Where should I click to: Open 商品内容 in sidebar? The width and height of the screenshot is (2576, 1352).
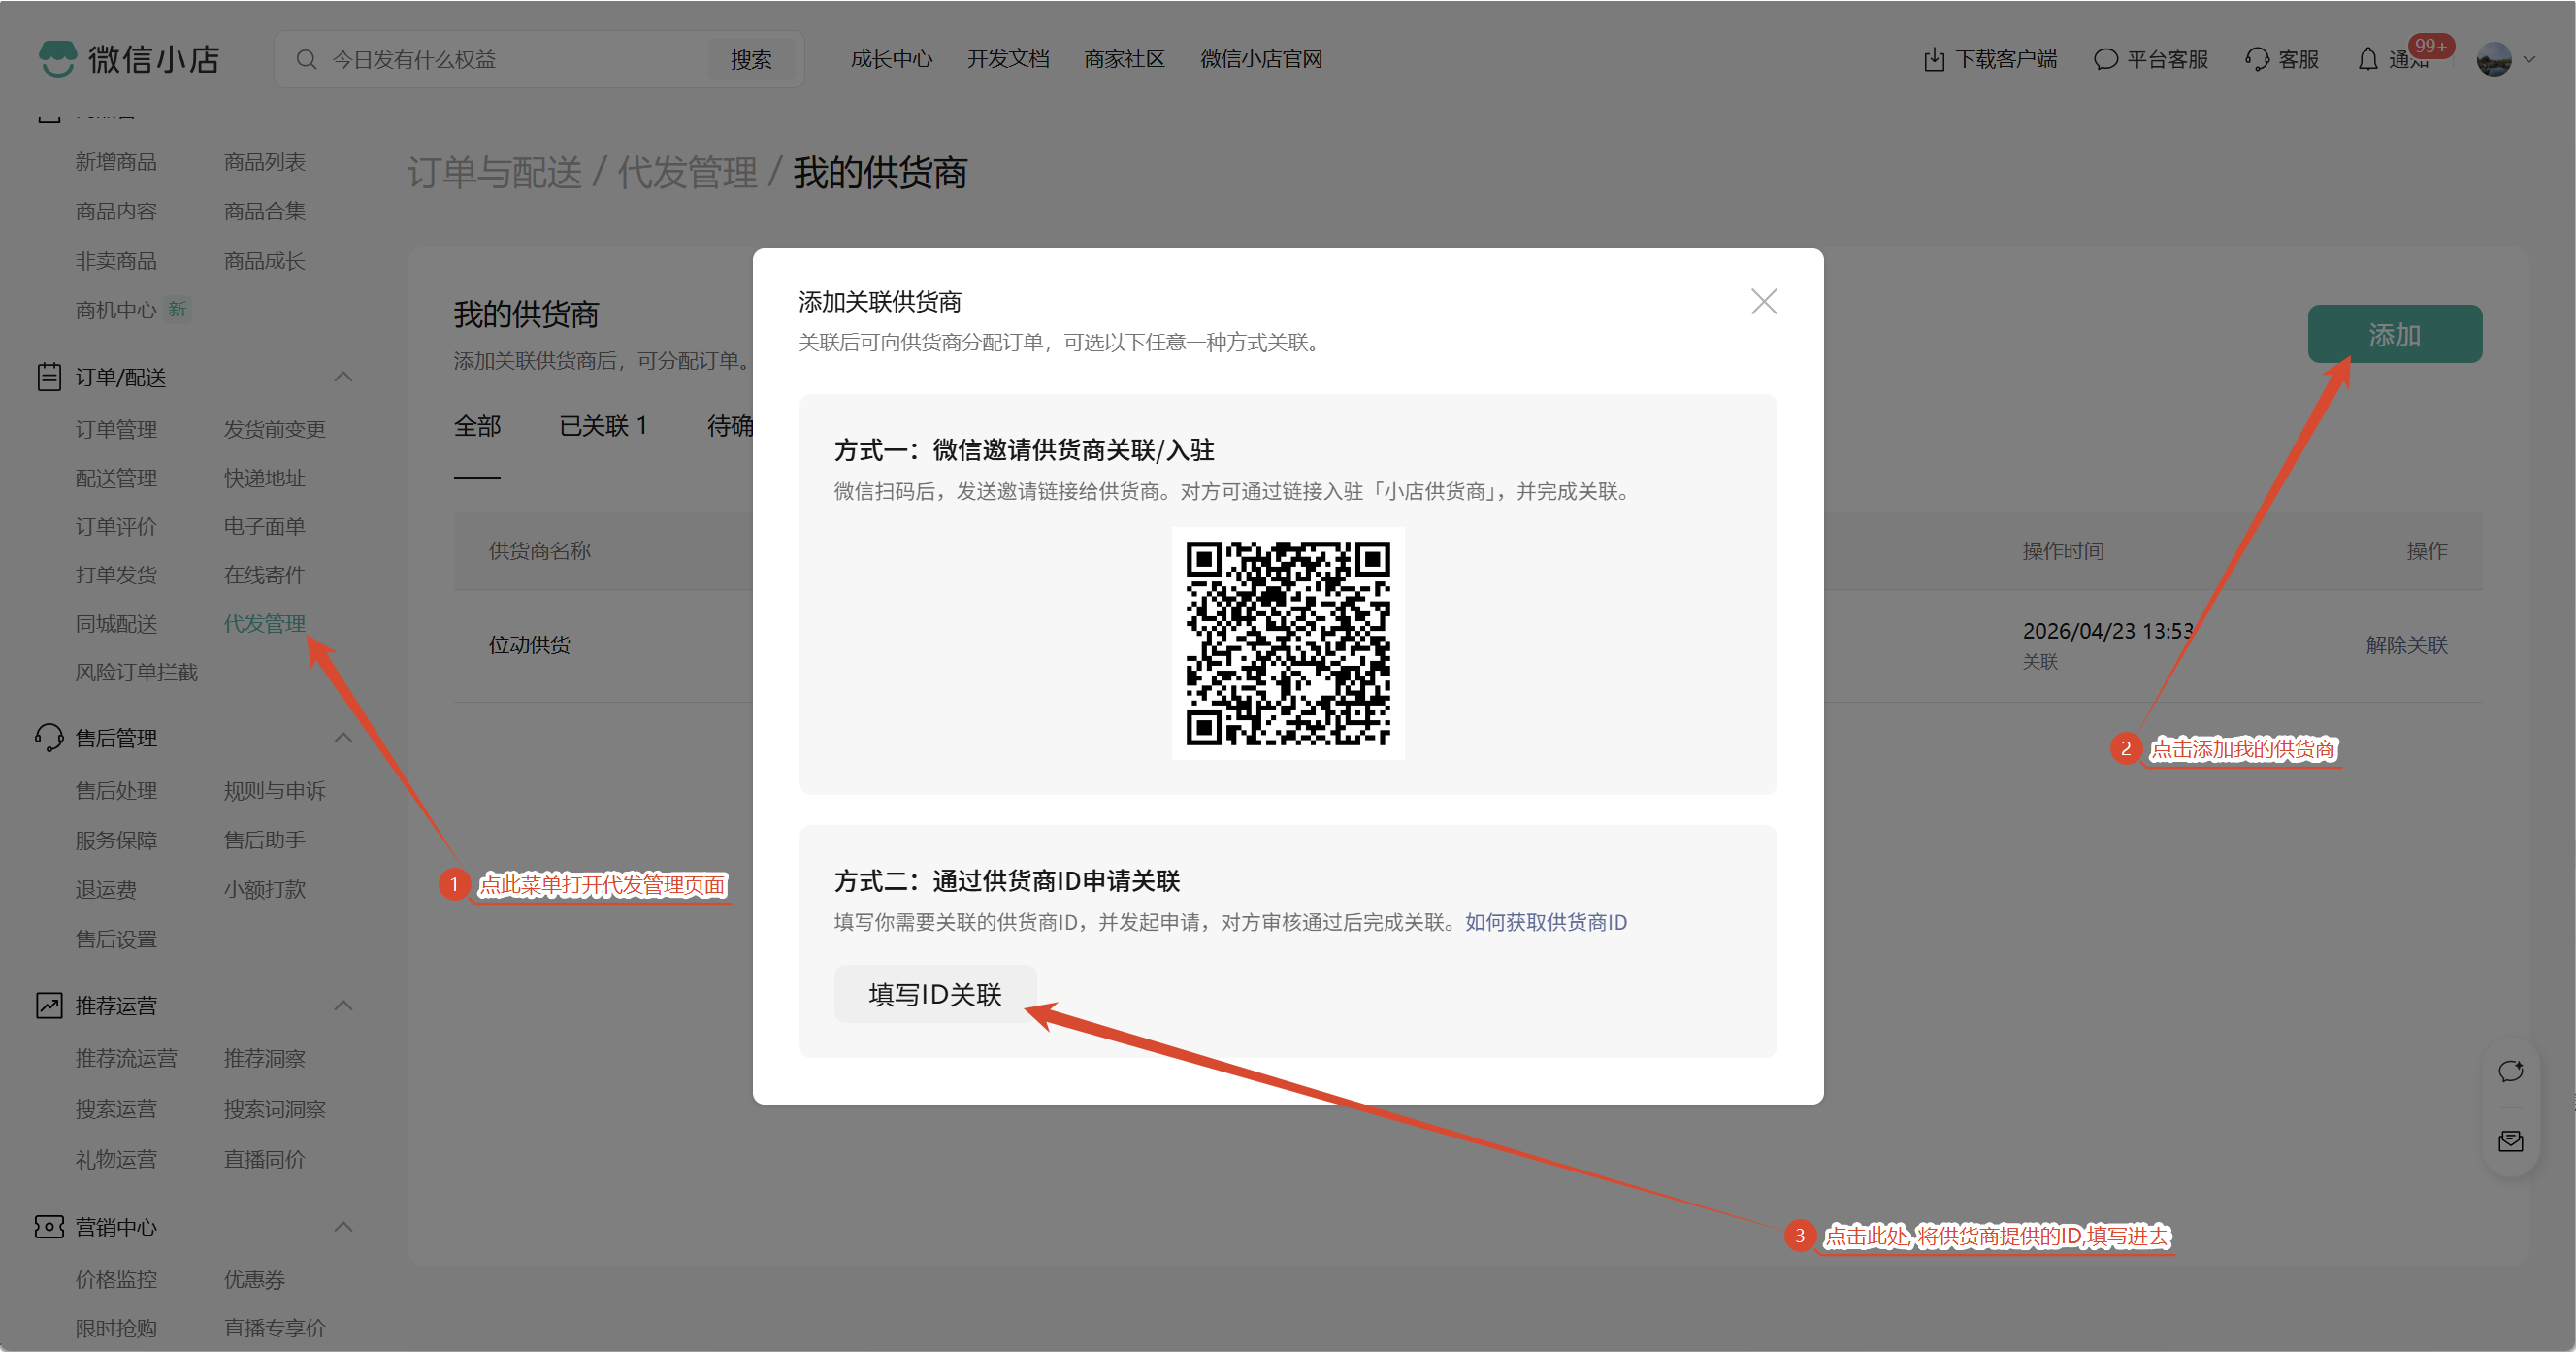point(116,211)
